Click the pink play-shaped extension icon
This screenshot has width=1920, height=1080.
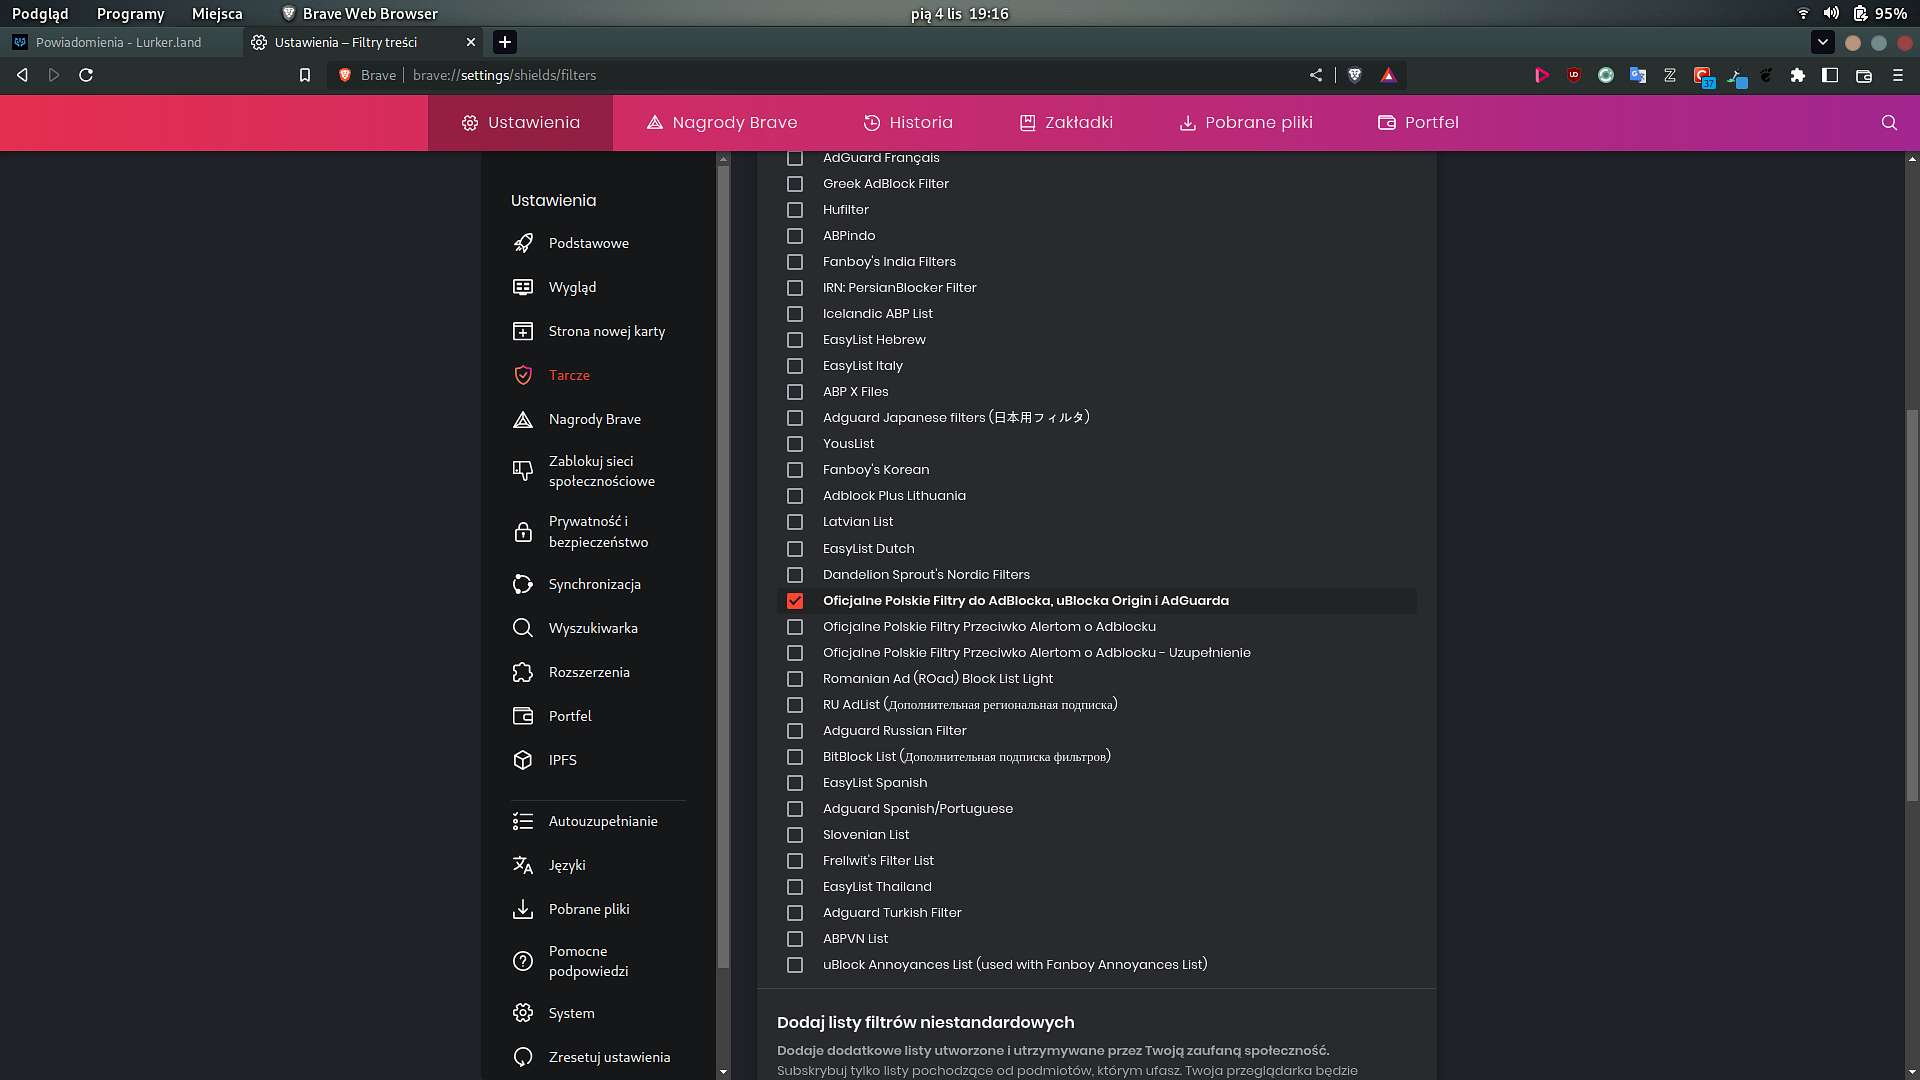point(1542,75)
